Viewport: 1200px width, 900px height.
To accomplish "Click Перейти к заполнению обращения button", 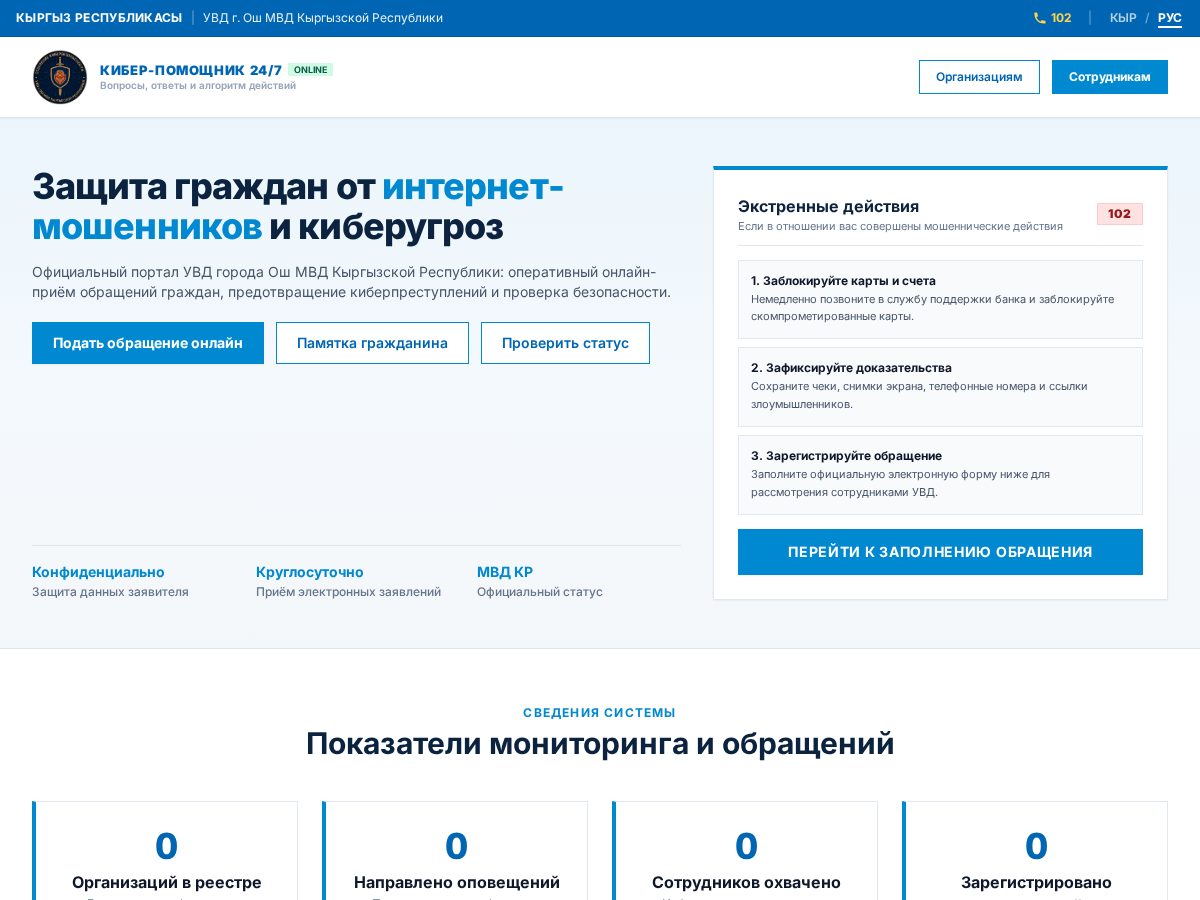I will pos(940,552).
